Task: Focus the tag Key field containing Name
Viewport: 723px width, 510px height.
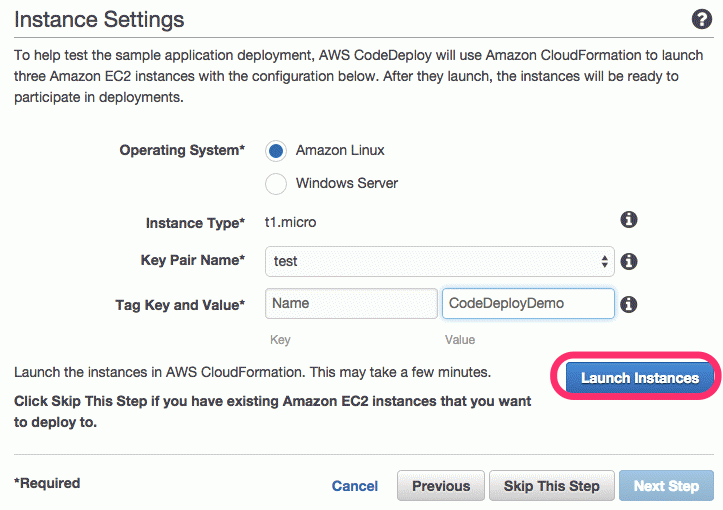Action: (351, 303)
